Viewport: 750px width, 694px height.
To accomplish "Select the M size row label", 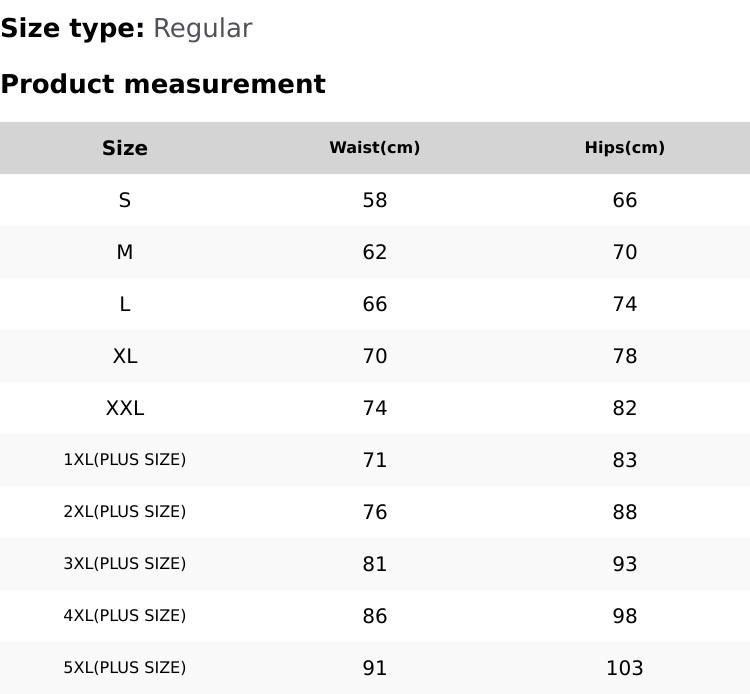I will (125, 252).
